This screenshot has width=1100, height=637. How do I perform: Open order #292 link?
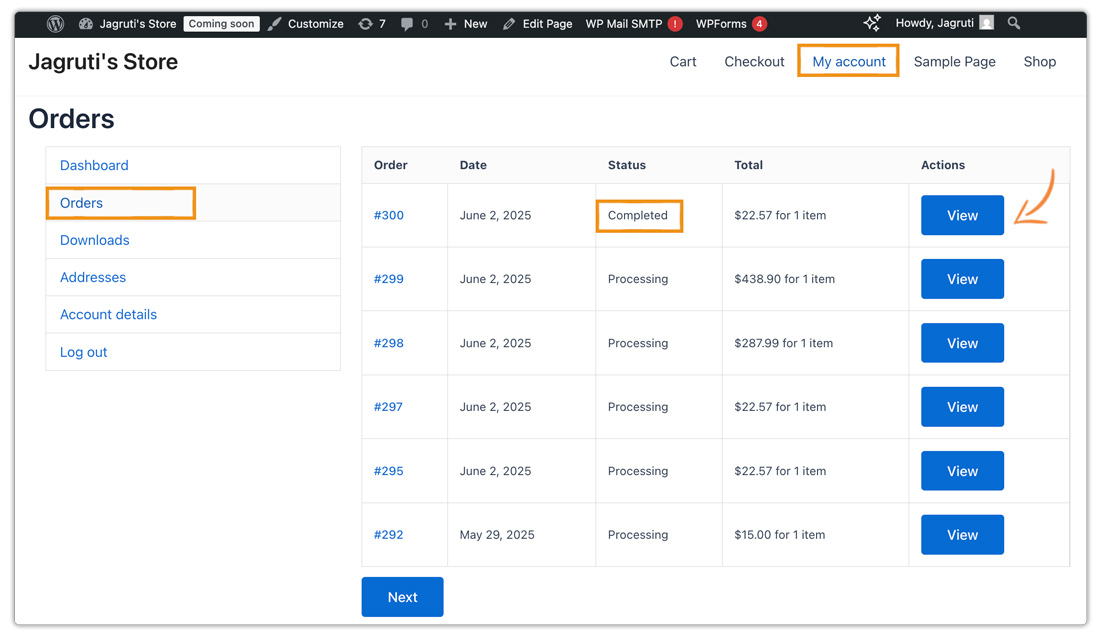click(389, 535)
